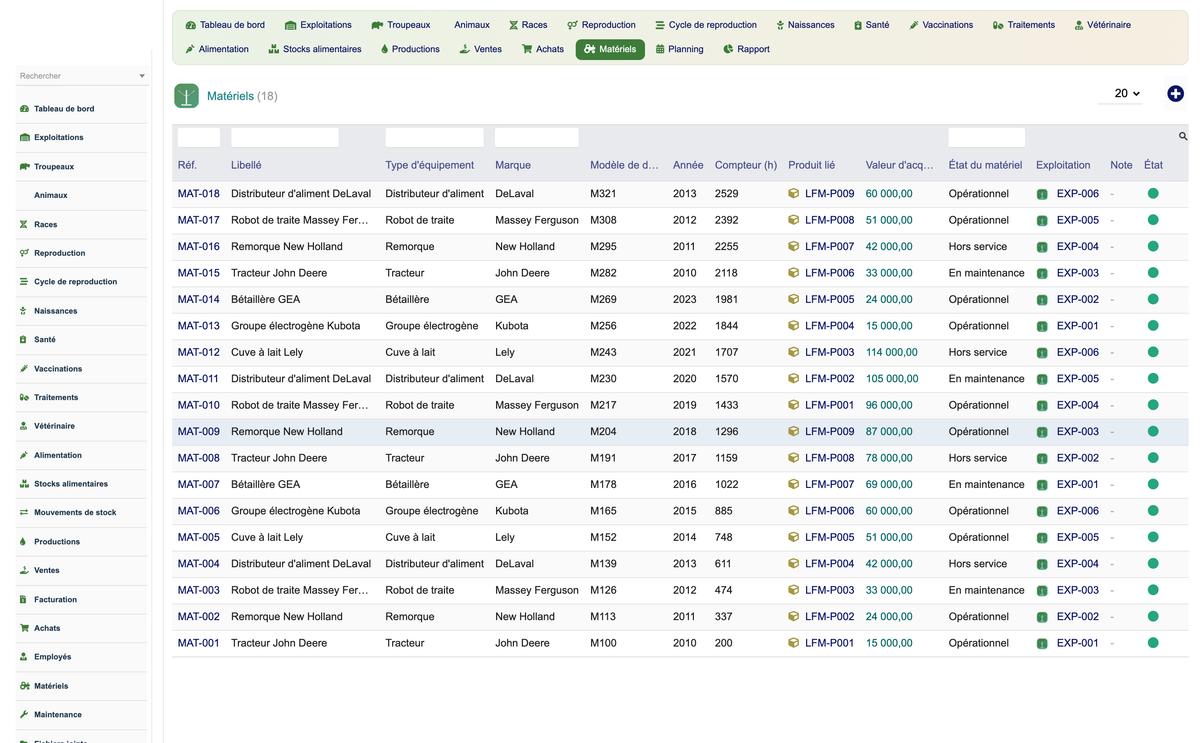Image resolution: width=1200 pixels, height=743 pixels.
Task: Click Vaccinations syringe icon in sidebar
Action: coord(24,369)
